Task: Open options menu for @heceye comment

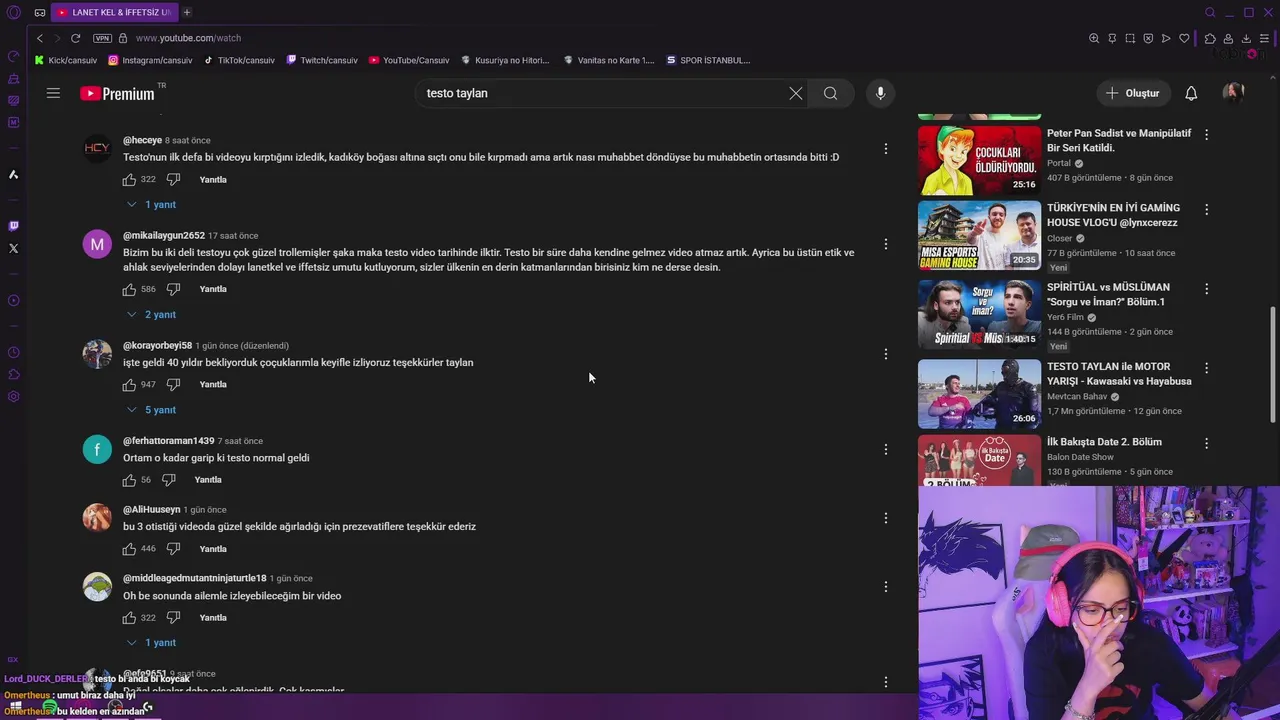Action: 885,149
